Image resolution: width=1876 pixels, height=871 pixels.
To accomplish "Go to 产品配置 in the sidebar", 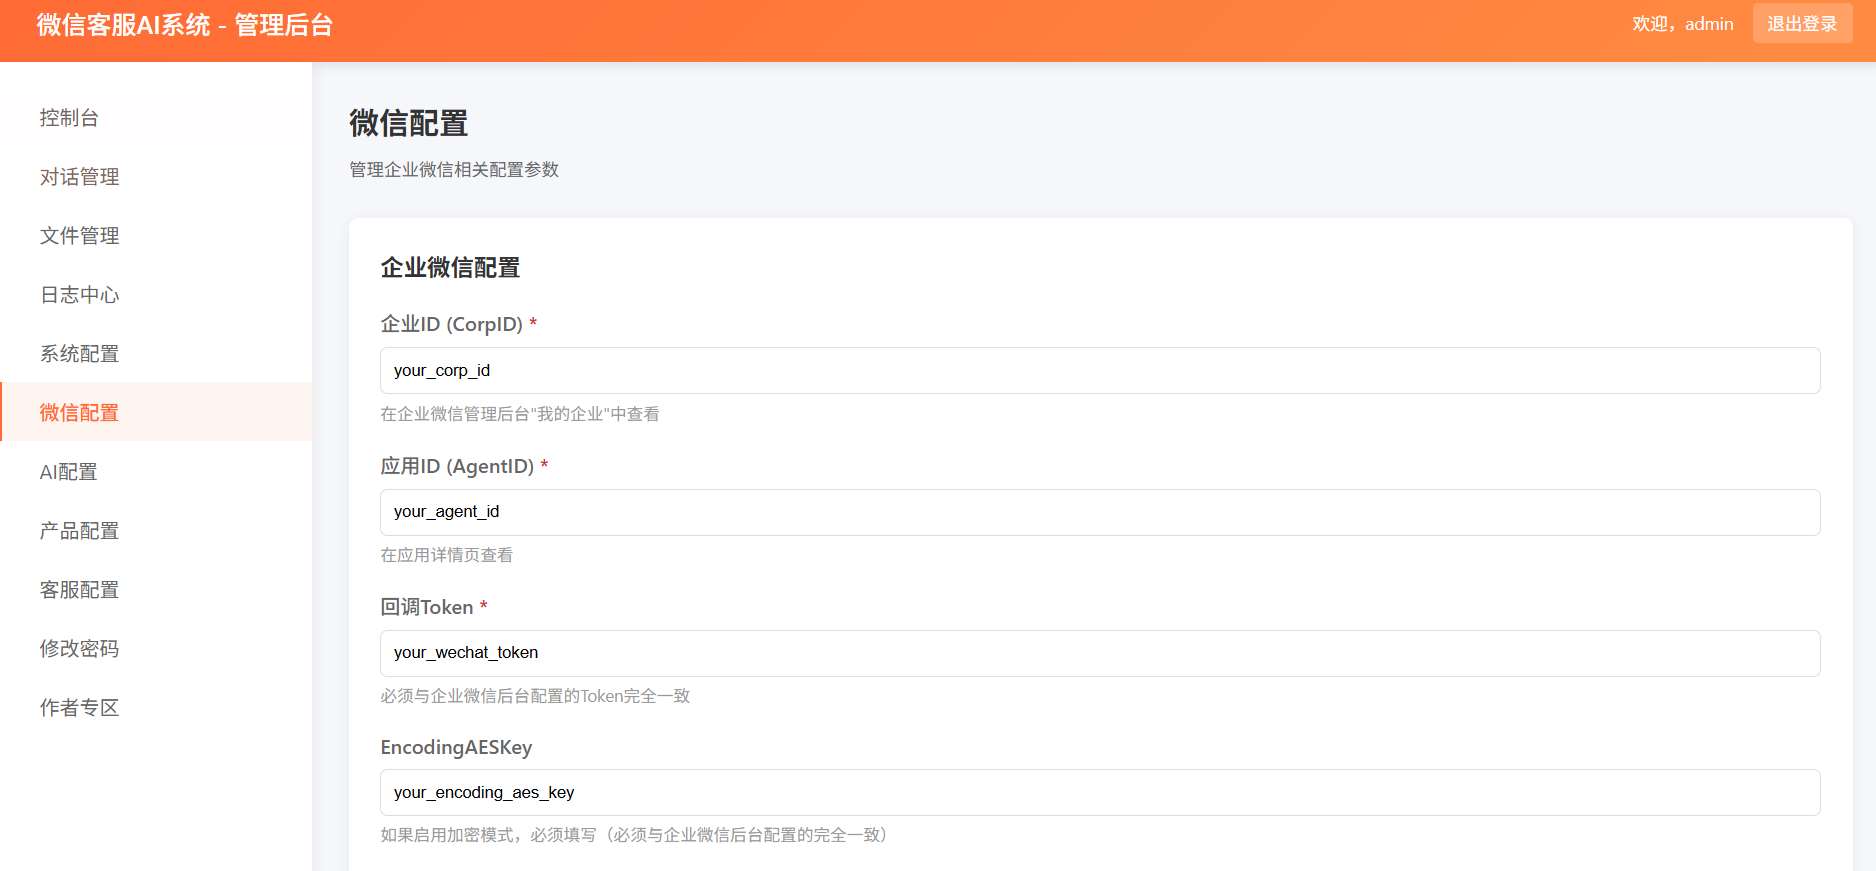I will click(79, 531).
